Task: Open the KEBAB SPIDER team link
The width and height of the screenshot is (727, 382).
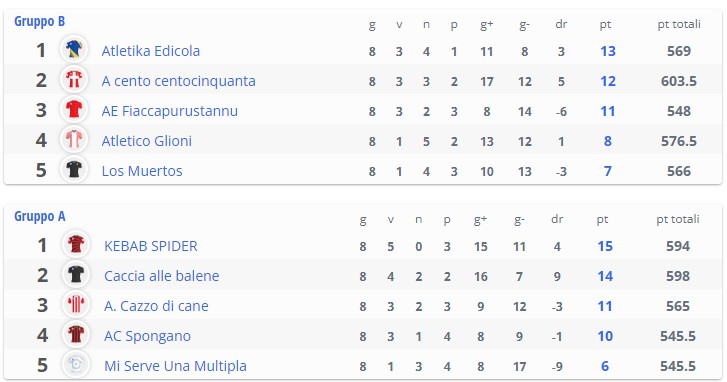Action: coord(151,246)
